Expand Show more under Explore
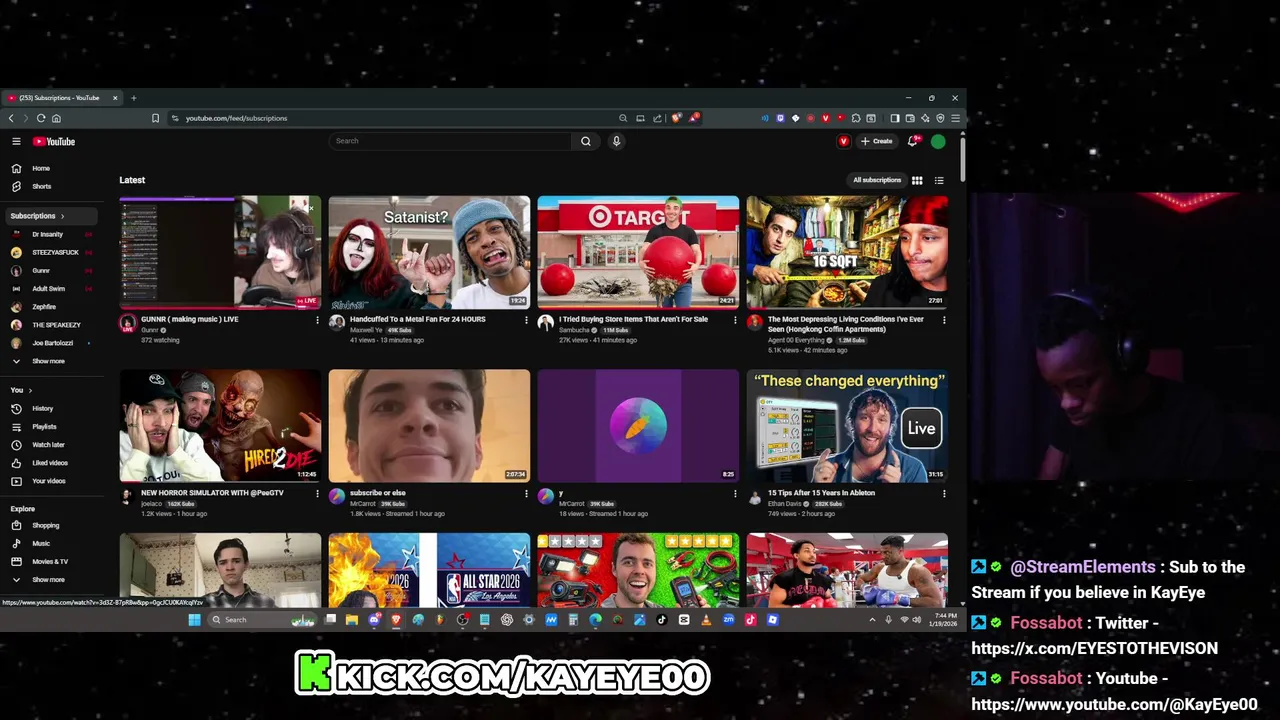The image size is (1280, 720). click(x=50, y=579)
